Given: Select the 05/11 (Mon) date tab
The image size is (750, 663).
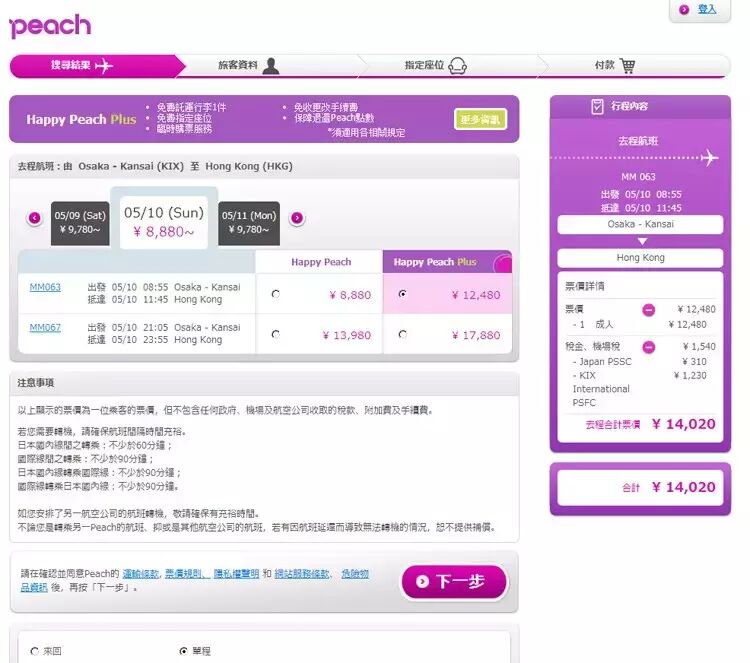Looking at the screenshot, I should 249,223.
